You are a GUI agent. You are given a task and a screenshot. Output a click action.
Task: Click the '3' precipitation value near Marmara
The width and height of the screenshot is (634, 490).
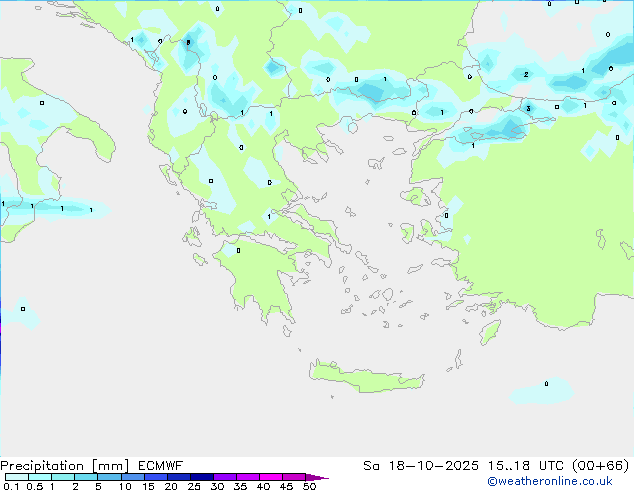click(x=528, y=108)
